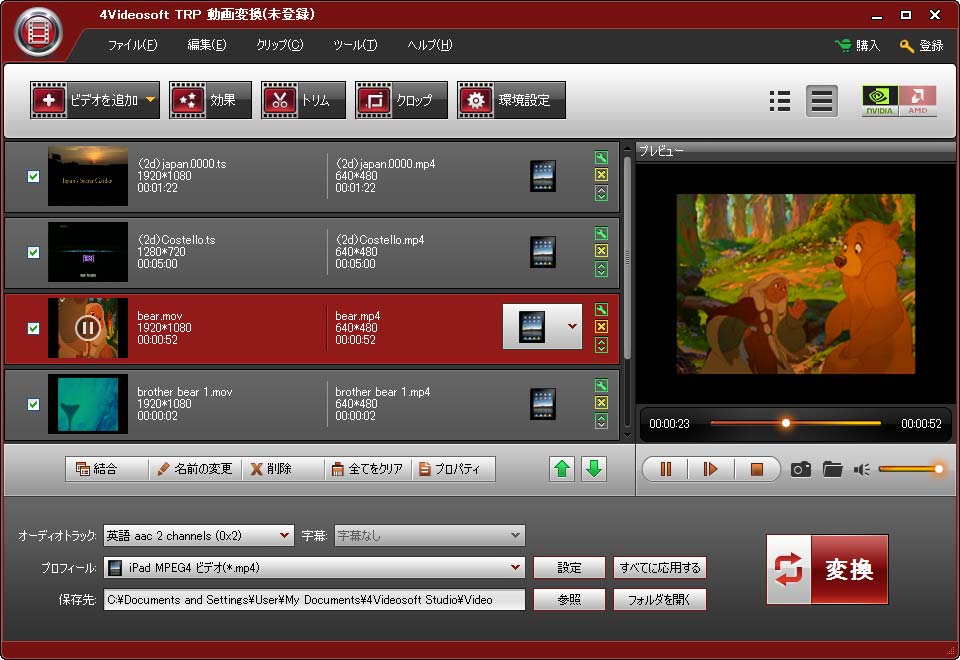
Task: Mute audio with the speaker icon
Action: tap(861, 469)
